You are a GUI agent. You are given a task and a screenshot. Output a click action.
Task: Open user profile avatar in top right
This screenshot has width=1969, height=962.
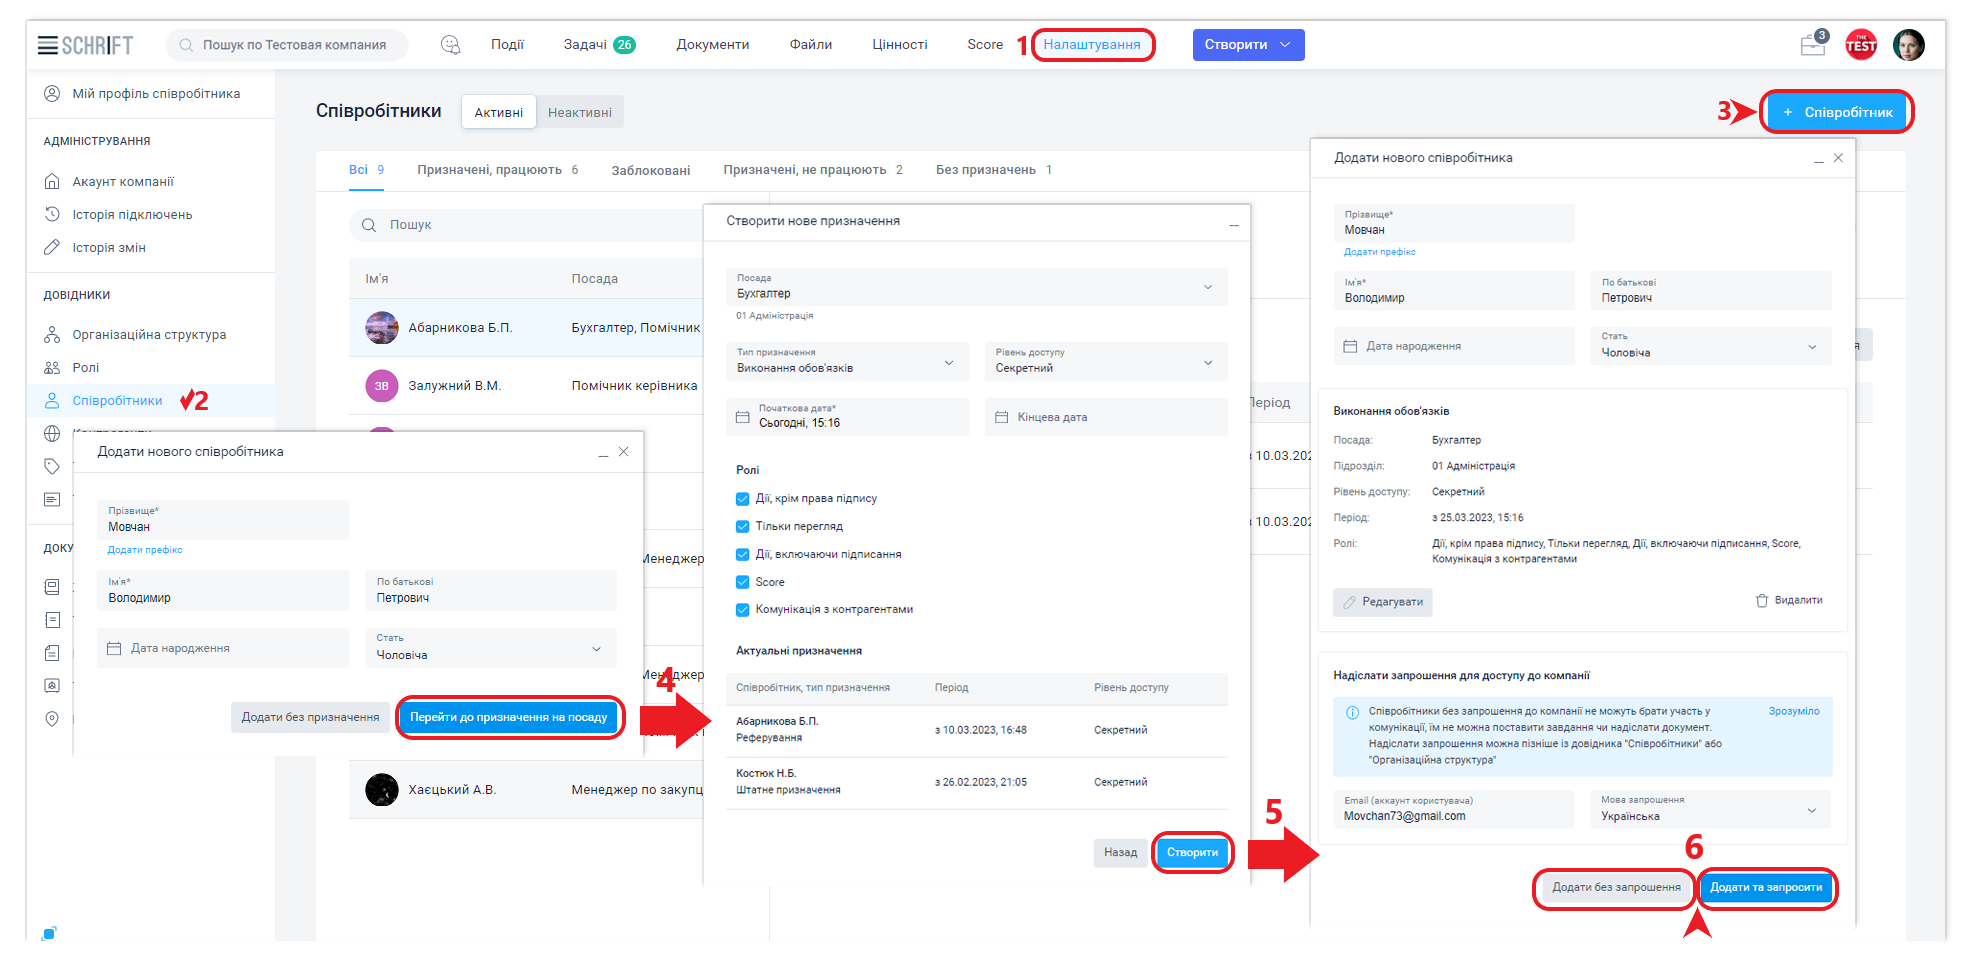[x=1908, y=45]
